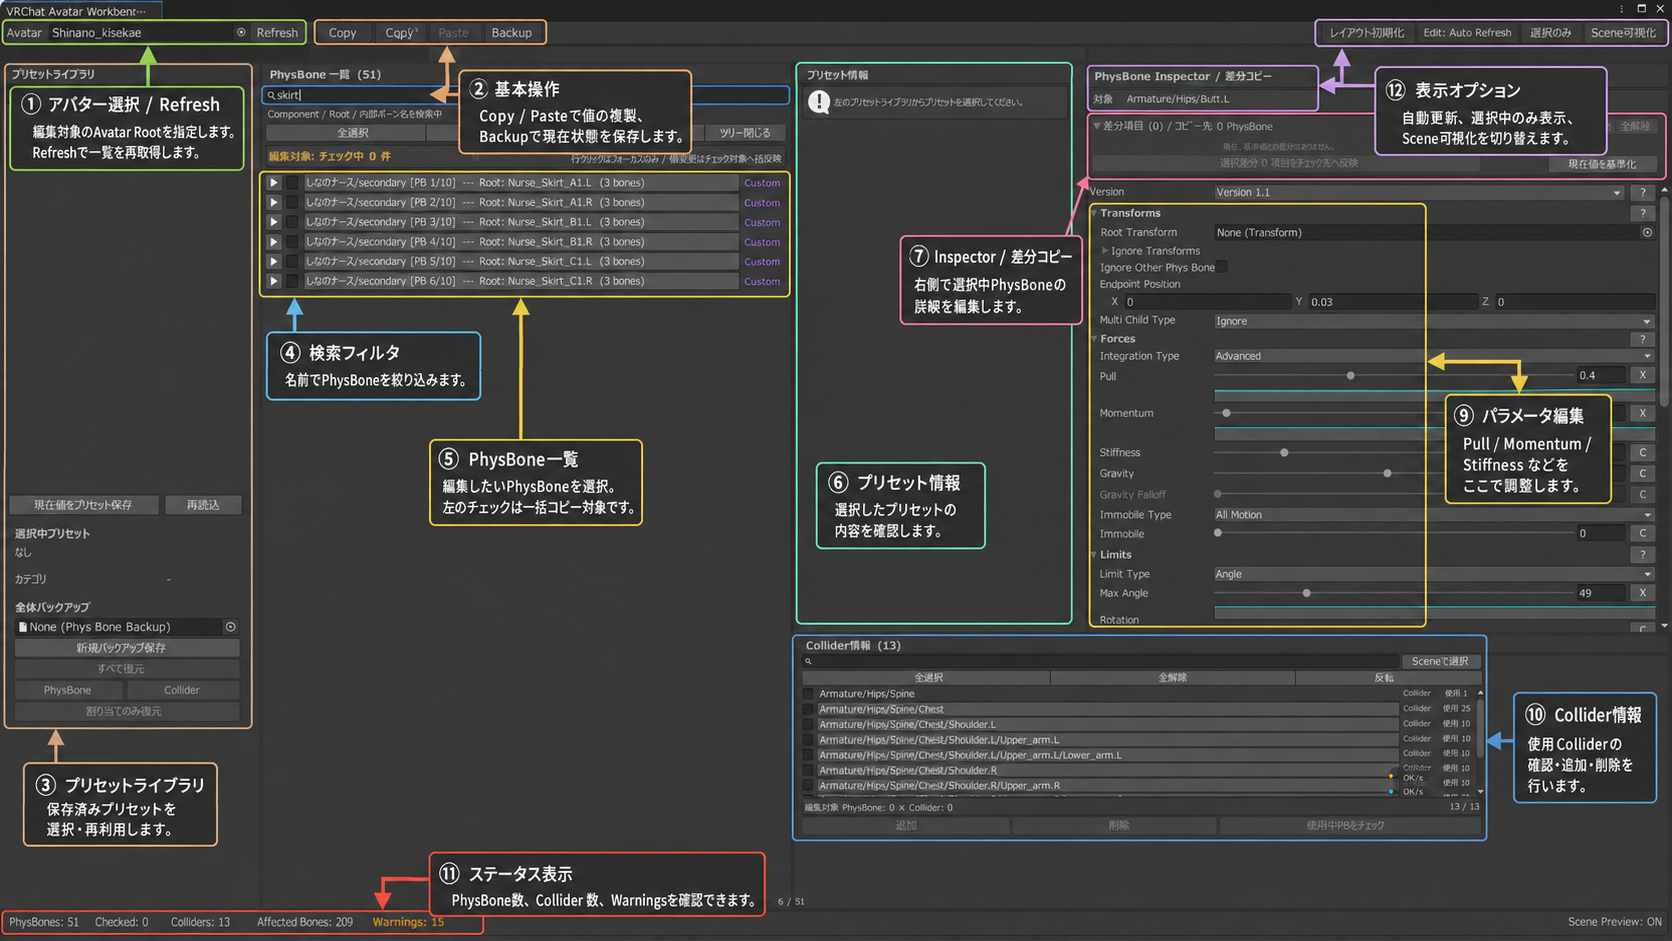Open the Version 1.1 dropdown
1672x941 pixels.
(x=1418, y=192)
